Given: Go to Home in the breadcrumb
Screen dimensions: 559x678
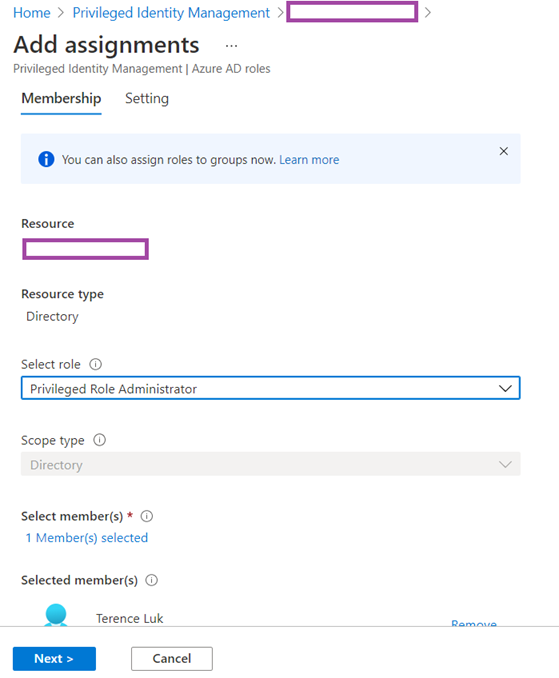Looking at the screenshot, I should point(32,13).
